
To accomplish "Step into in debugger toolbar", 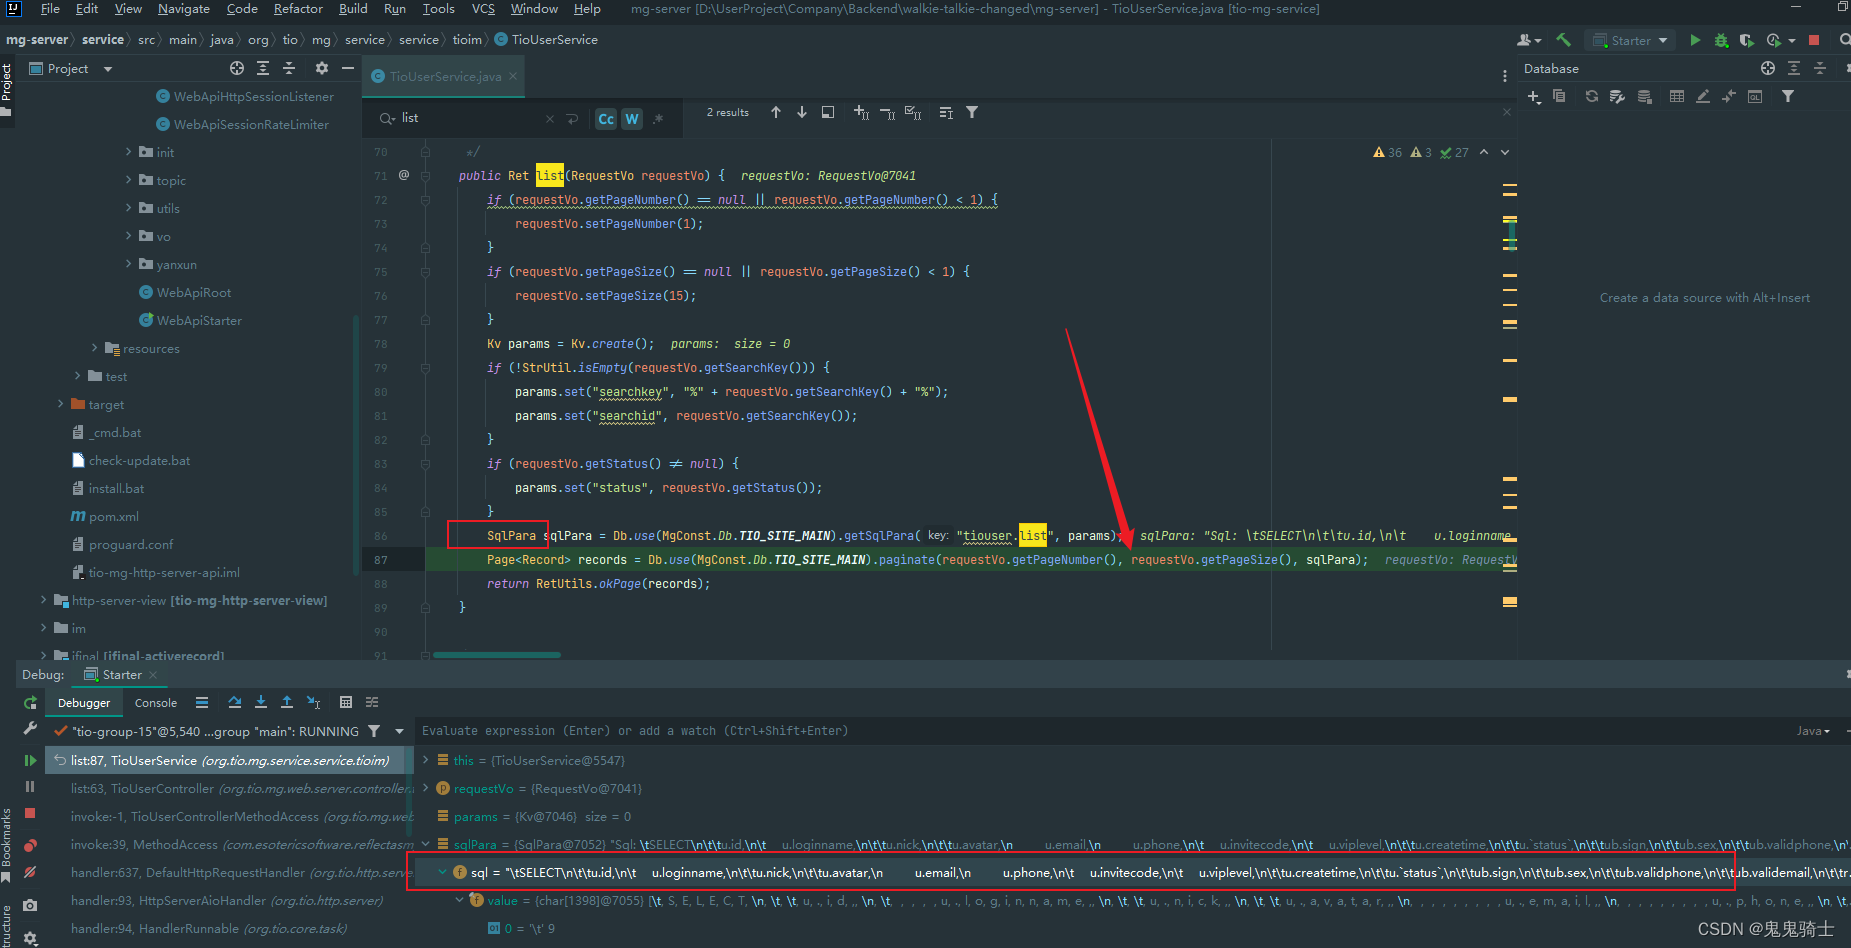I will [261, 702].
